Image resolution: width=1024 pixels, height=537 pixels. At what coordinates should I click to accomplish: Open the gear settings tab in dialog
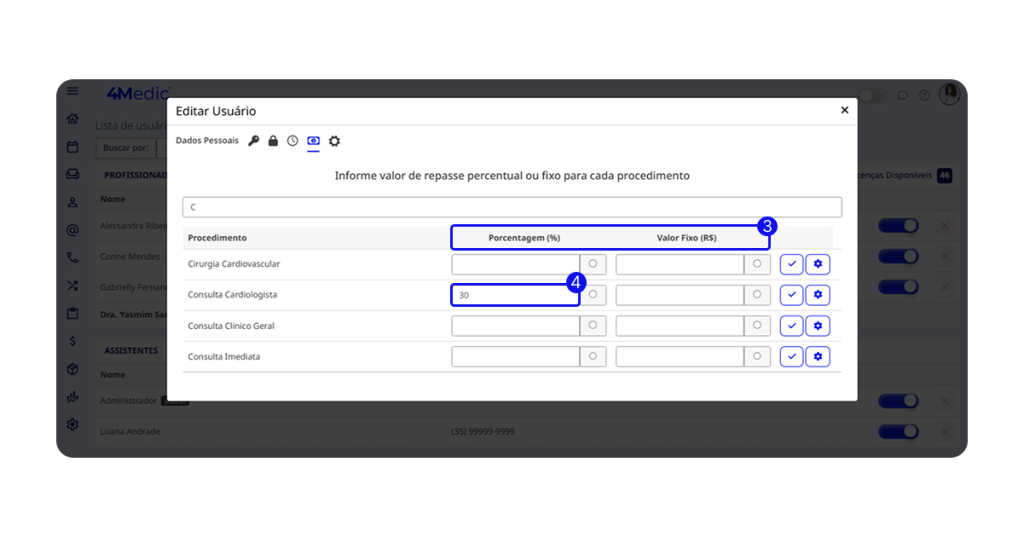coord(334,141)
